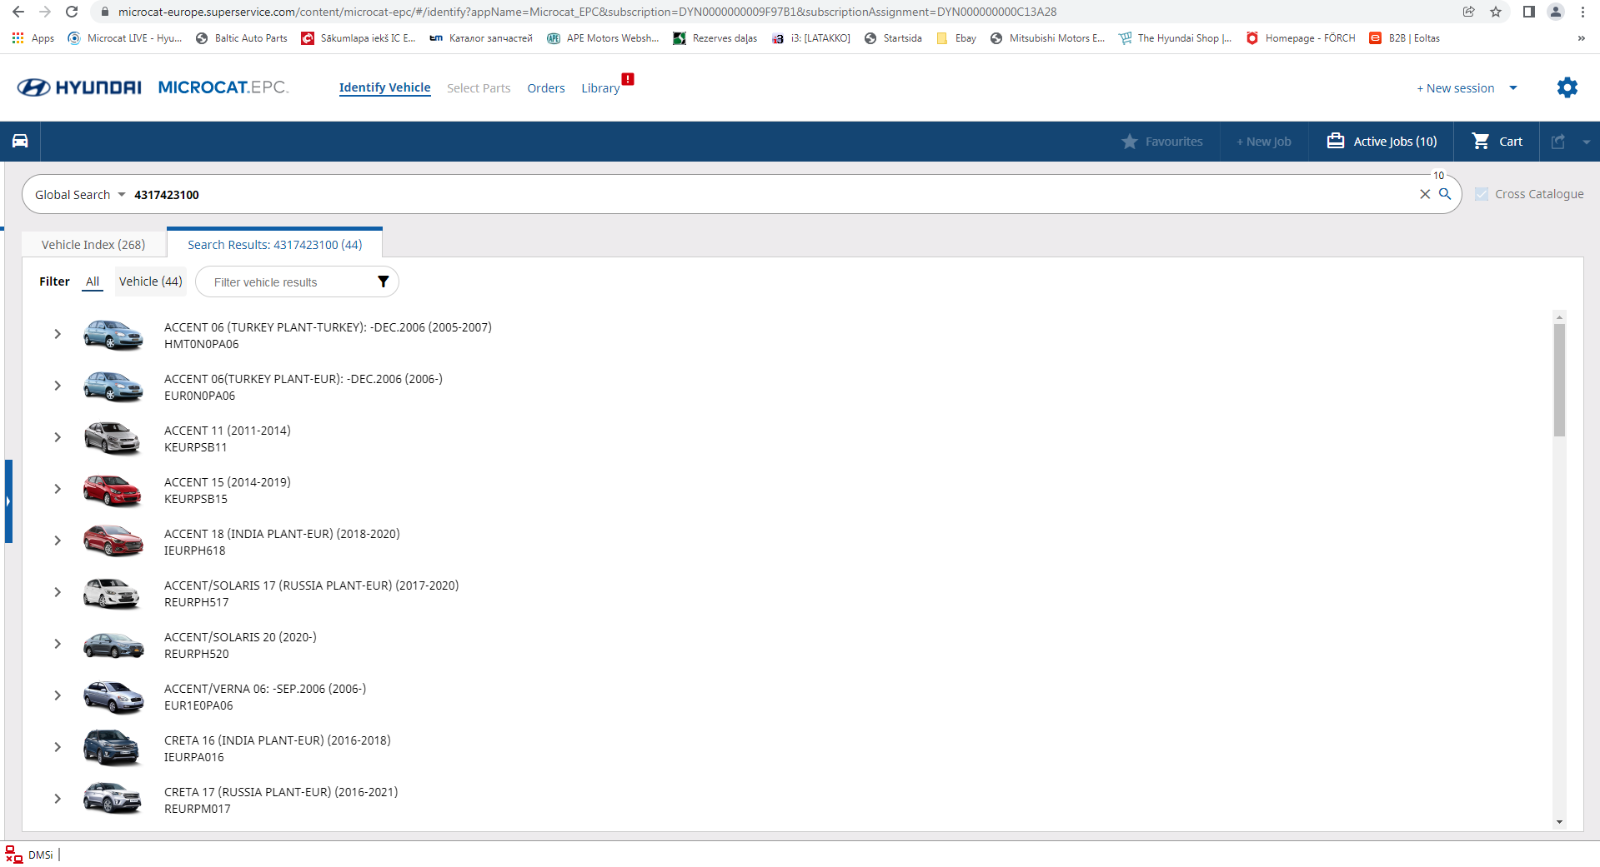Image resolution: width=1600 pixels, height=867 pixels.
Task: Click the browser side panel icon
Action: (1529, 12)
